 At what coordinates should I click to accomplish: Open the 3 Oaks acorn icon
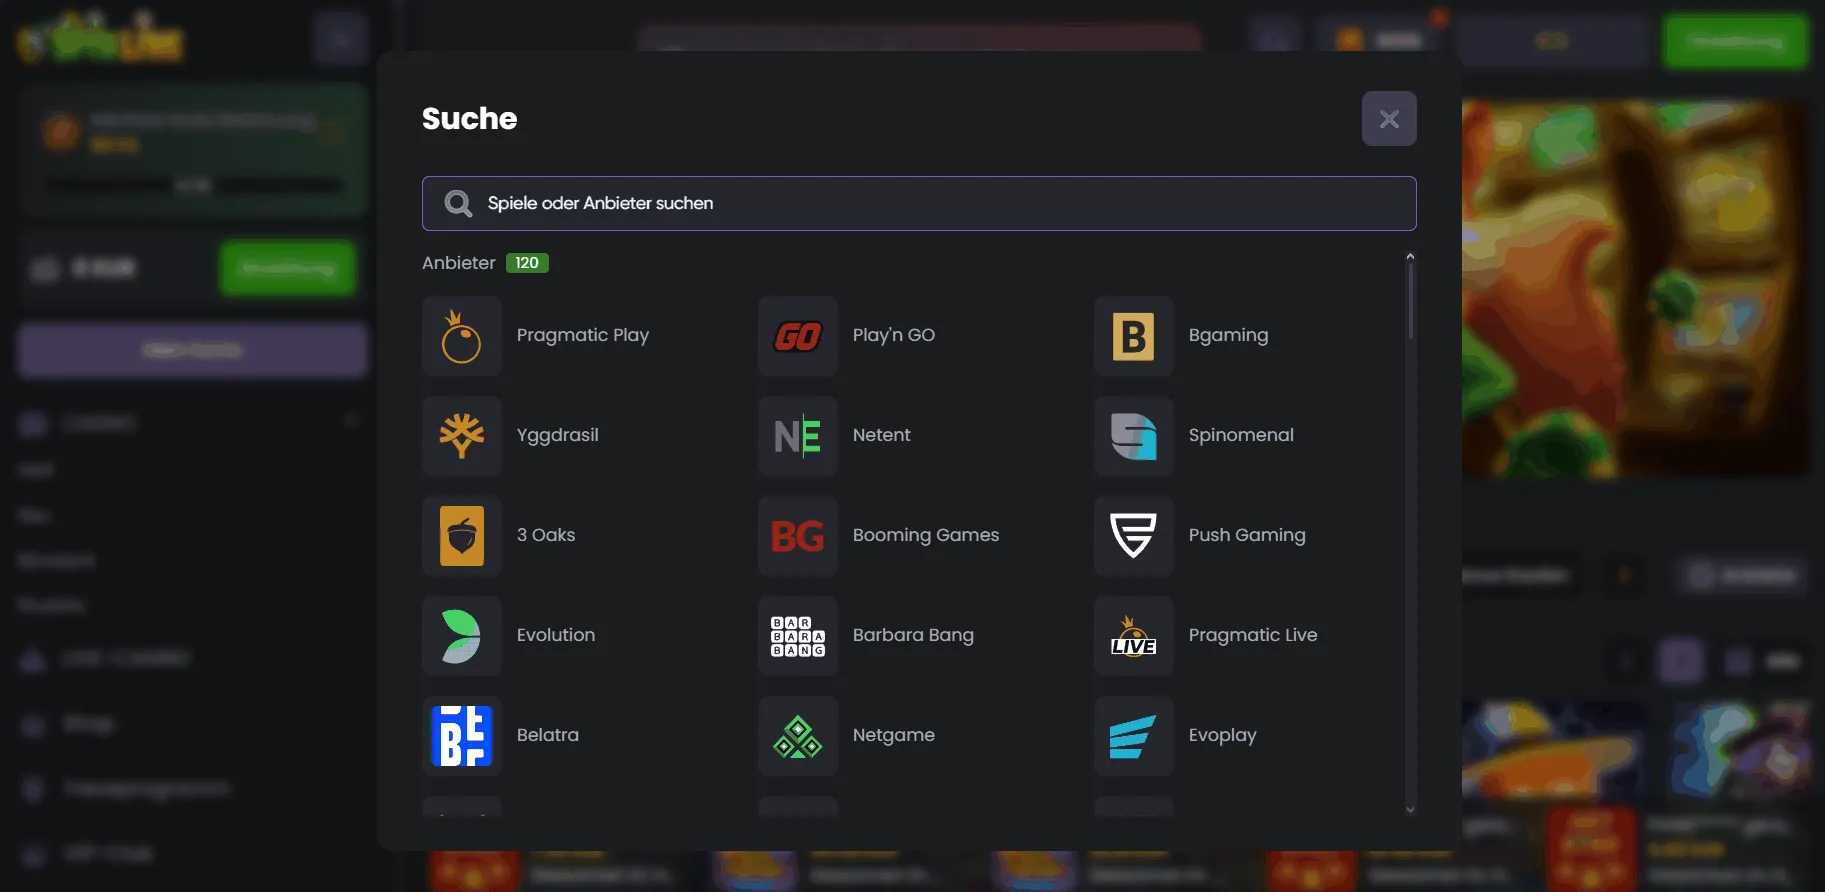coord(461,536)
